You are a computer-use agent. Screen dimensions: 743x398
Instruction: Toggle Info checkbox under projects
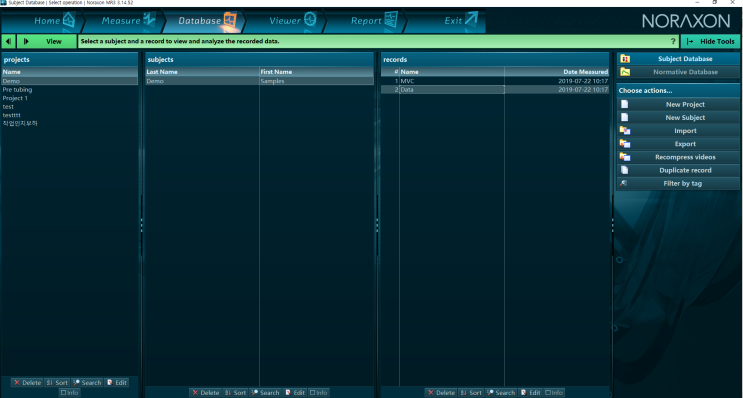pyautogui.click(x=70, y=392)
